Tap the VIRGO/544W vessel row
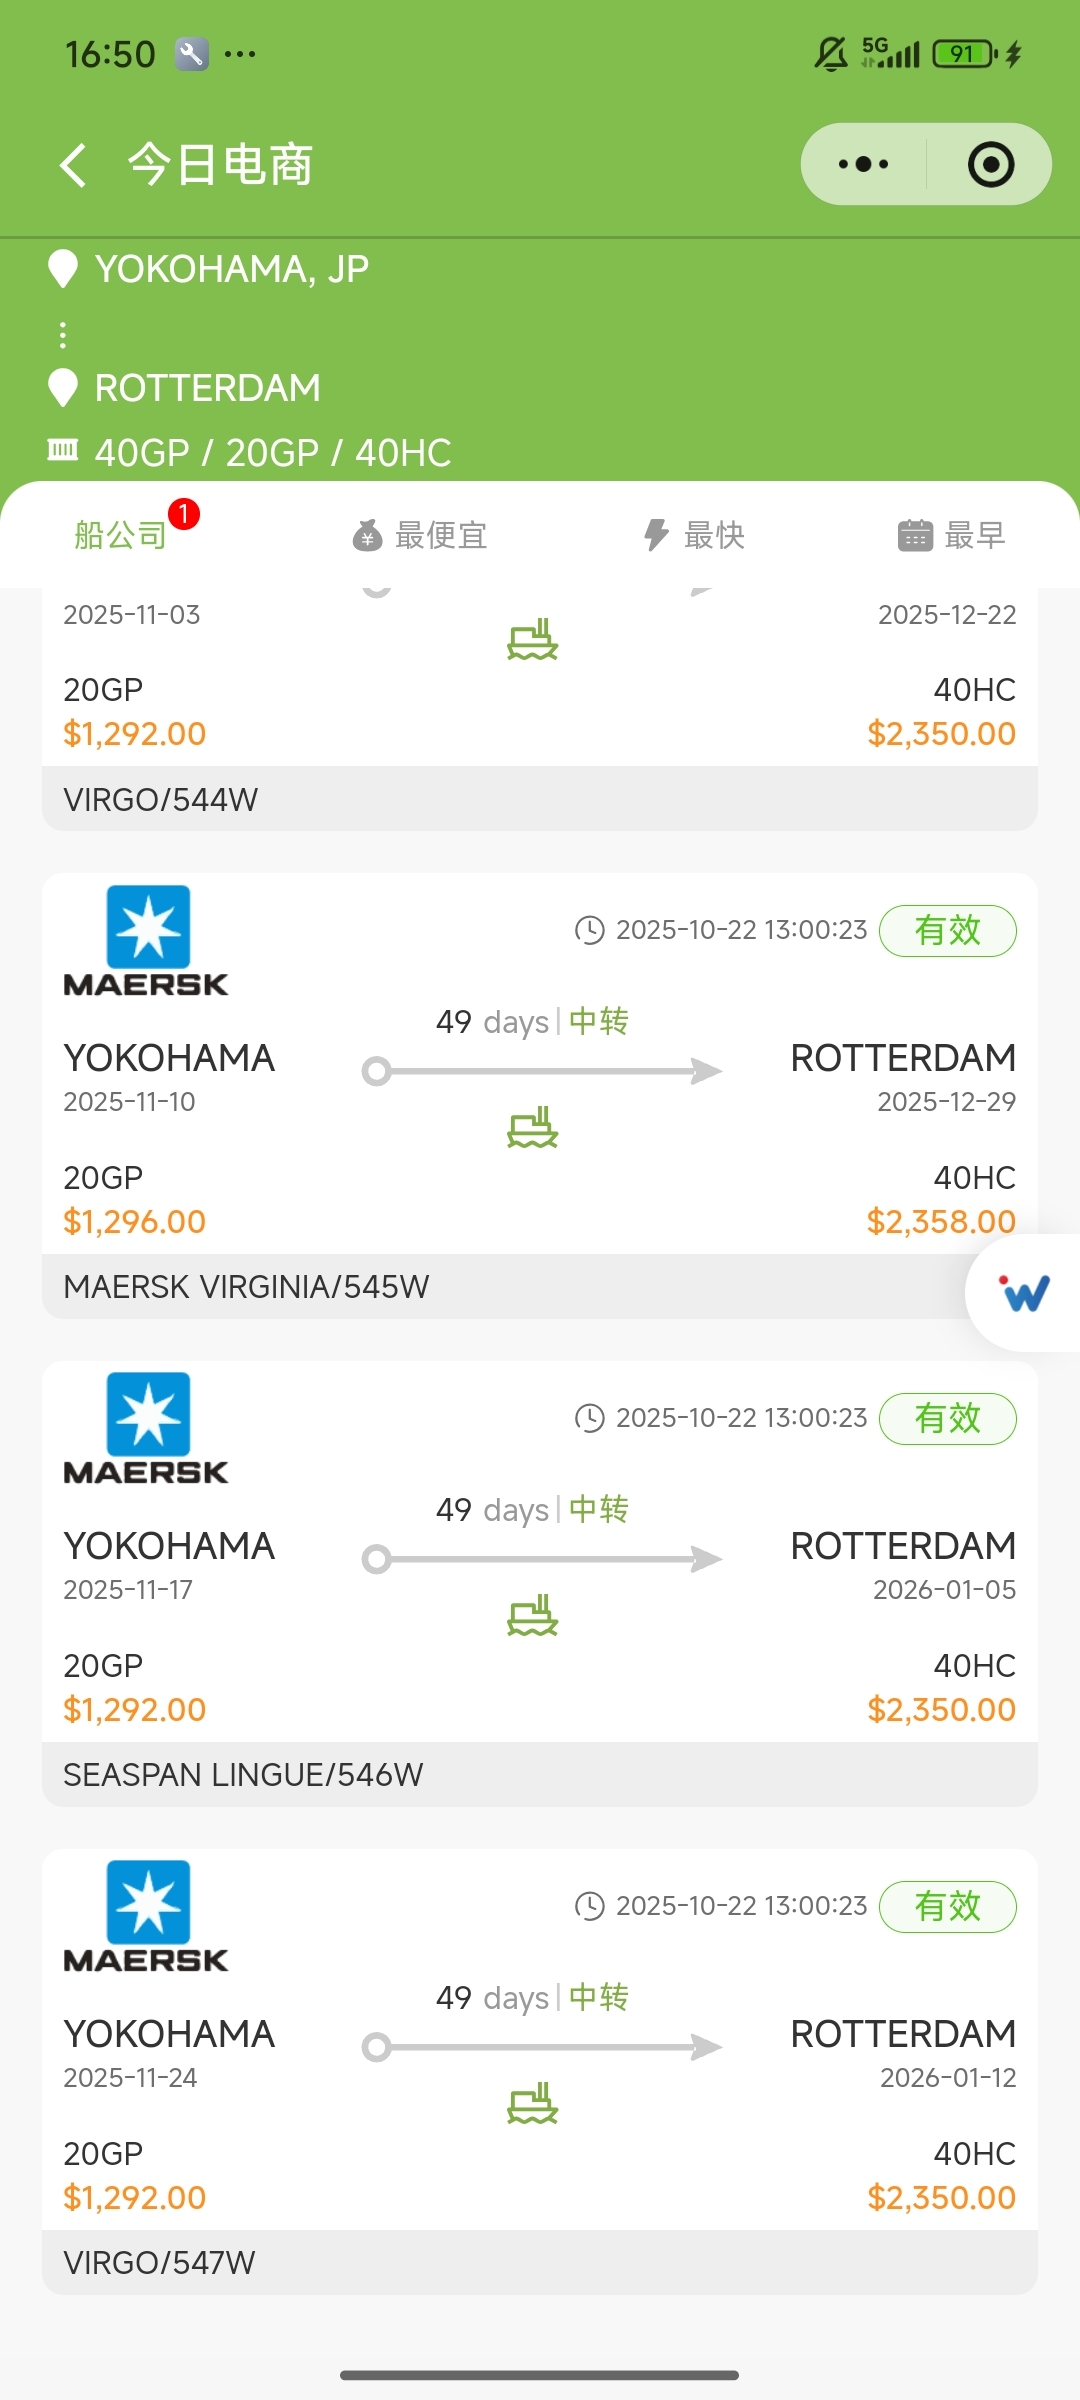 point(539,799)
